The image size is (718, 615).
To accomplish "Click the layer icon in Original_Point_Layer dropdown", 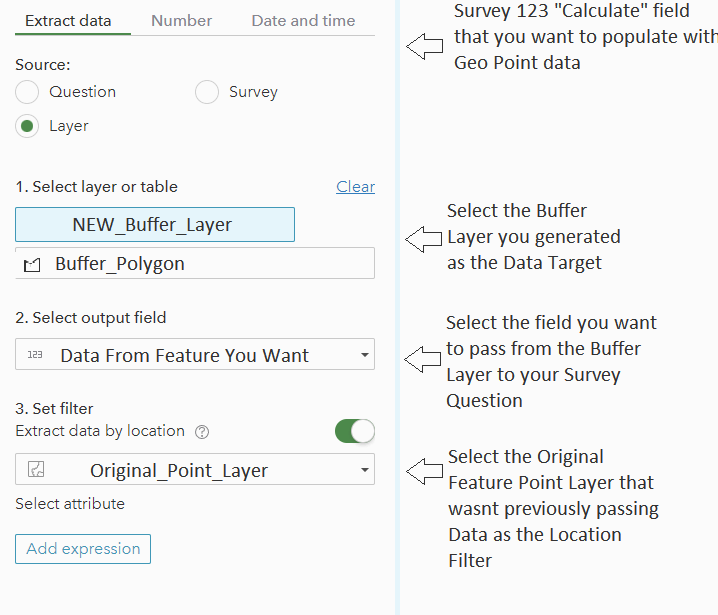I will [x=35, y=470].
